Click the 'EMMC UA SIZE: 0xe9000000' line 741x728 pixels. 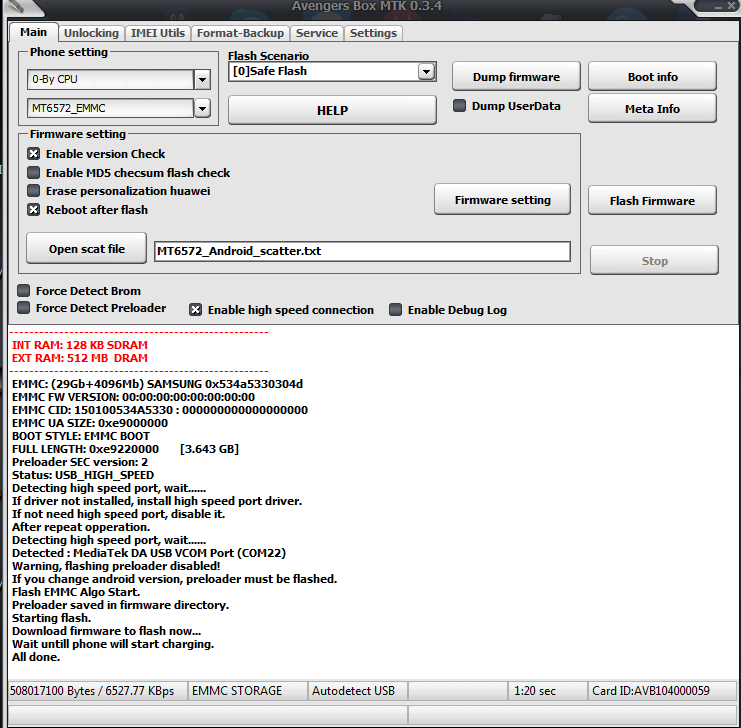pos(90,423)
